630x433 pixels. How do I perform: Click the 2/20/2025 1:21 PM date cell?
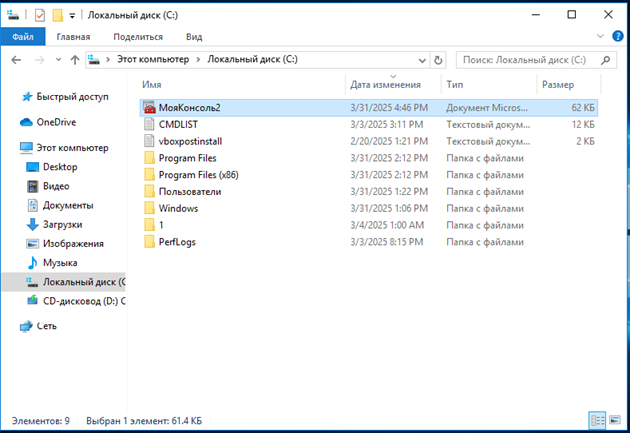point(389,141)
